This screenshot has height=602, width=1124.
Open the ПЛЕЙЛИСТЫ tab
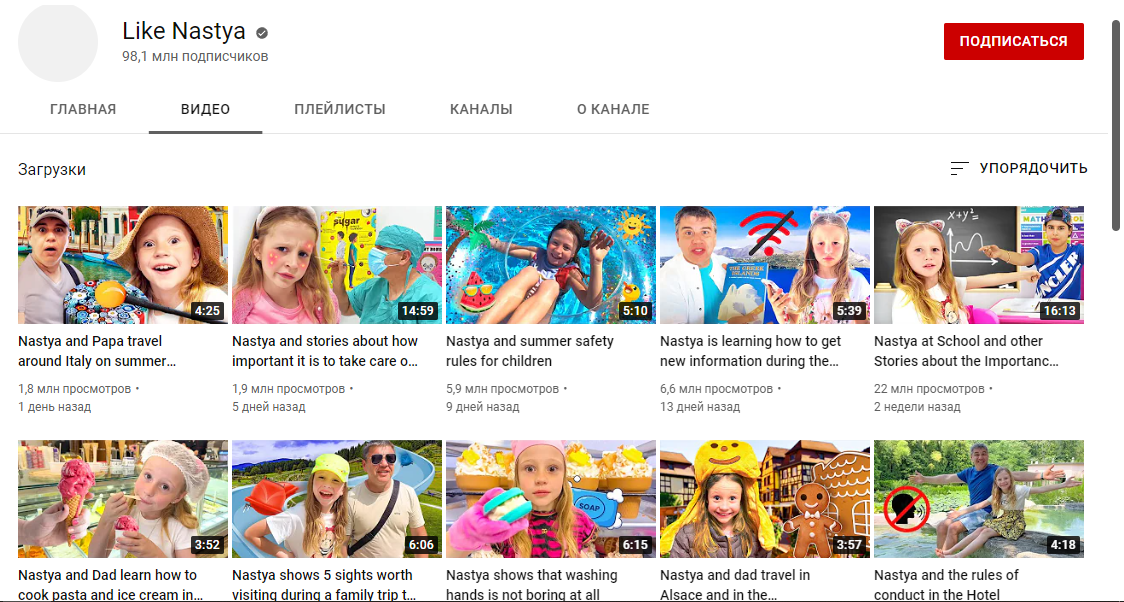point(341,109)
